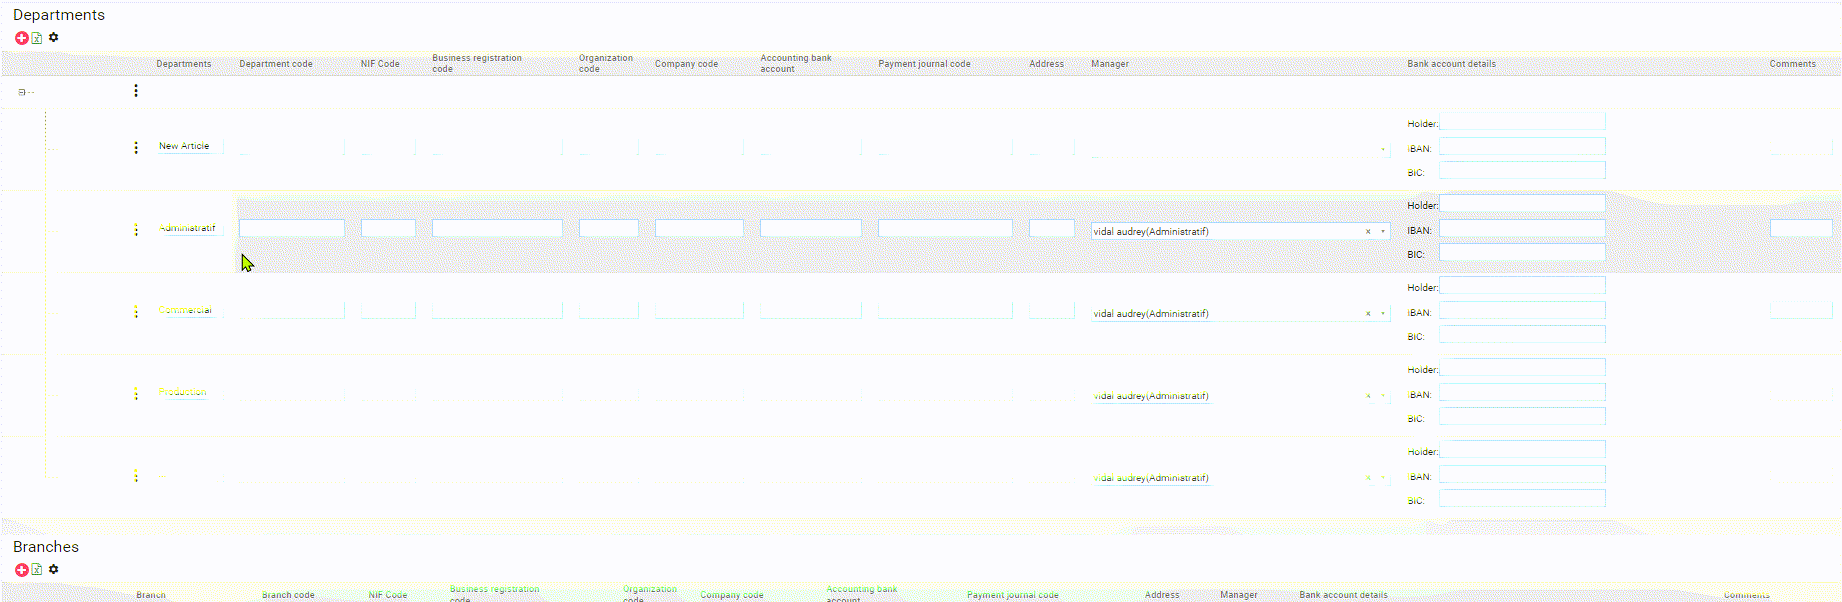Select the Production department name
Viewport: 1842px width, 602px height.
(182, 392)
